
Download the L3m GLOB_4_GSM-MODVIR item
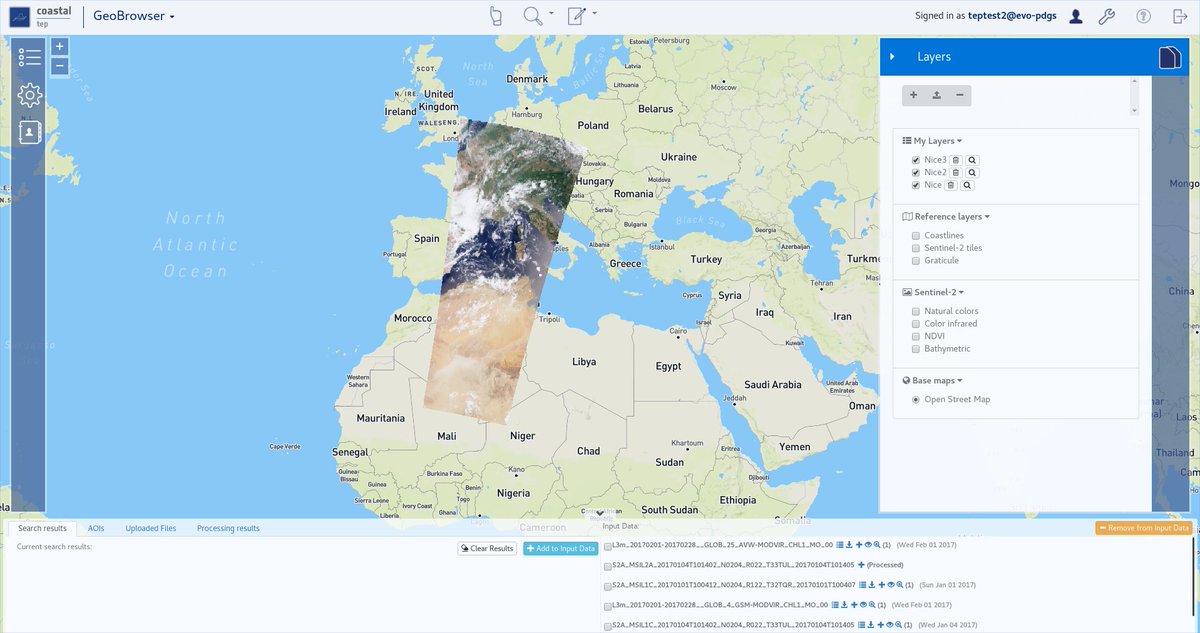click(844, 605)
